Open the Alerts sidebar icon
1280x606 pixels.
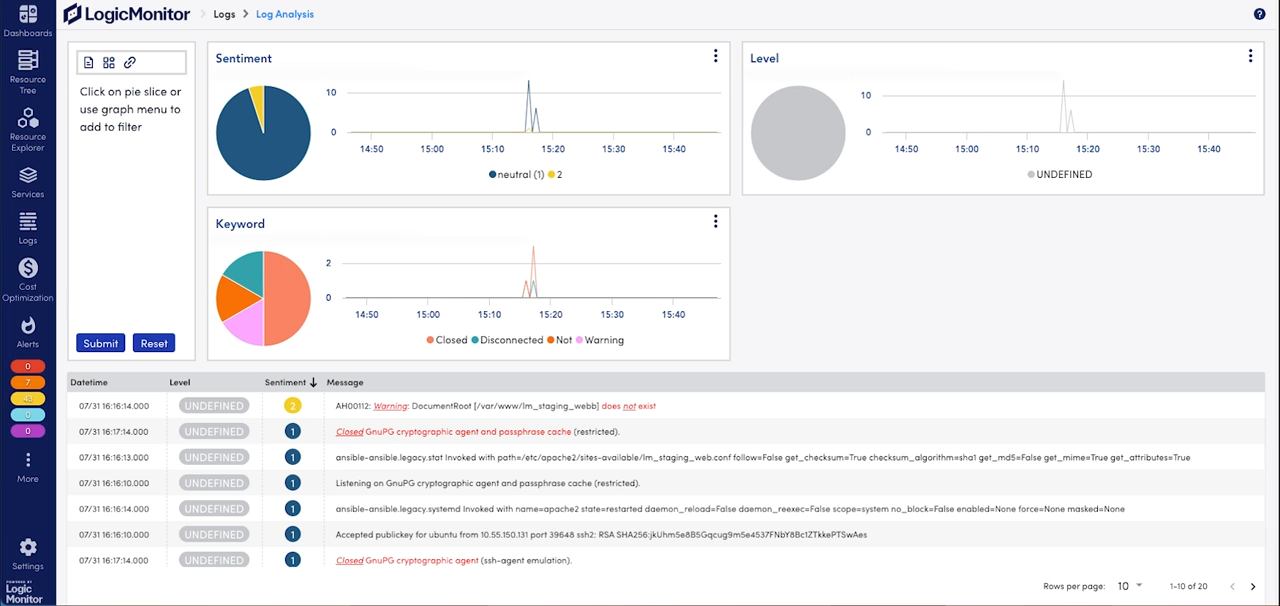pyautogui.click(x=27, y=327)
